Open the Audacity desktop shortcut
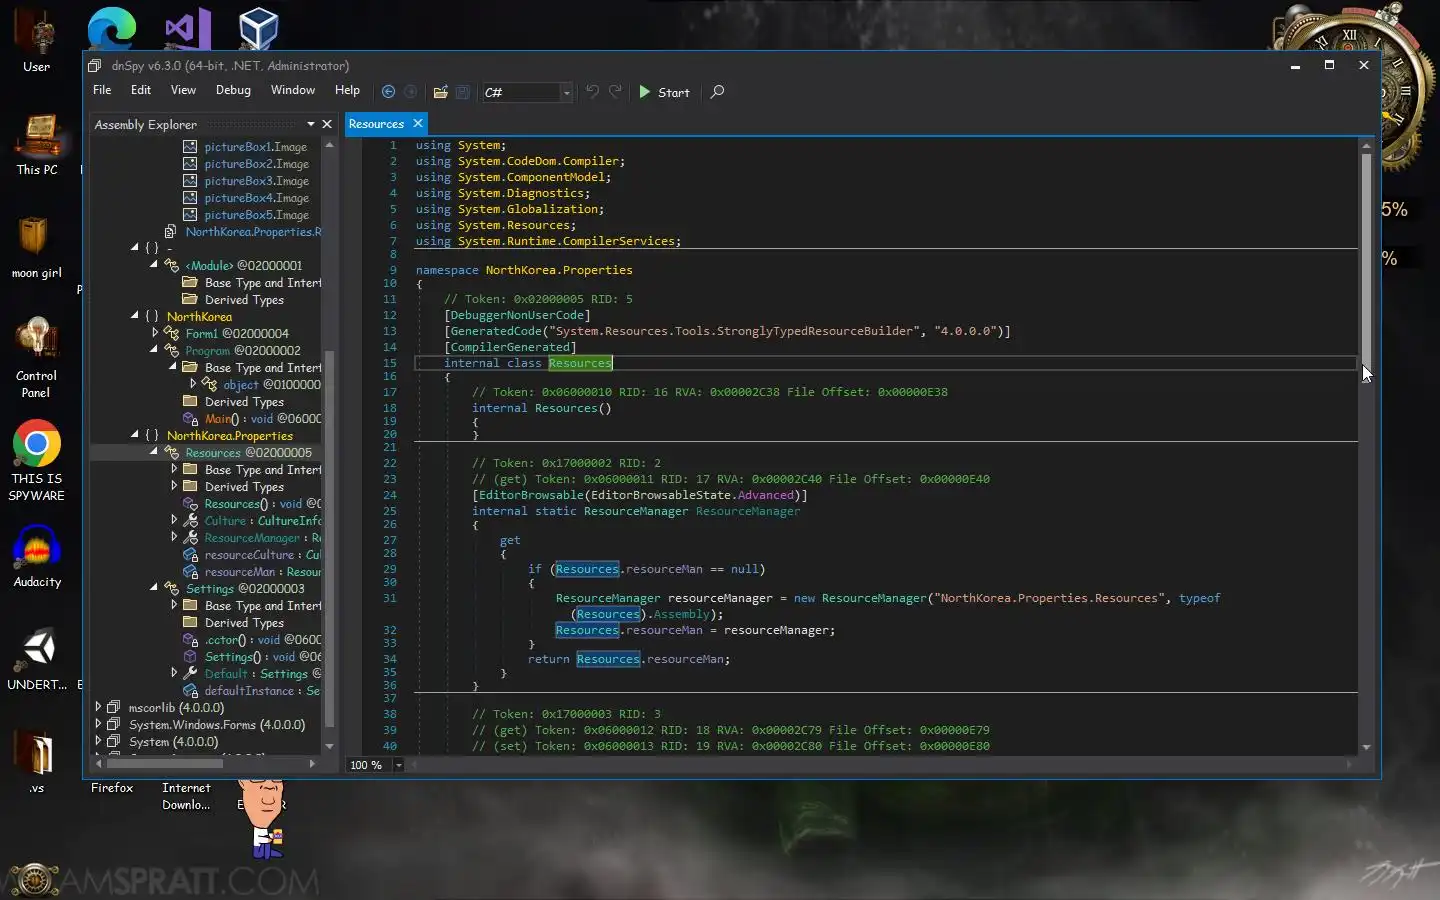 (37, 555)
